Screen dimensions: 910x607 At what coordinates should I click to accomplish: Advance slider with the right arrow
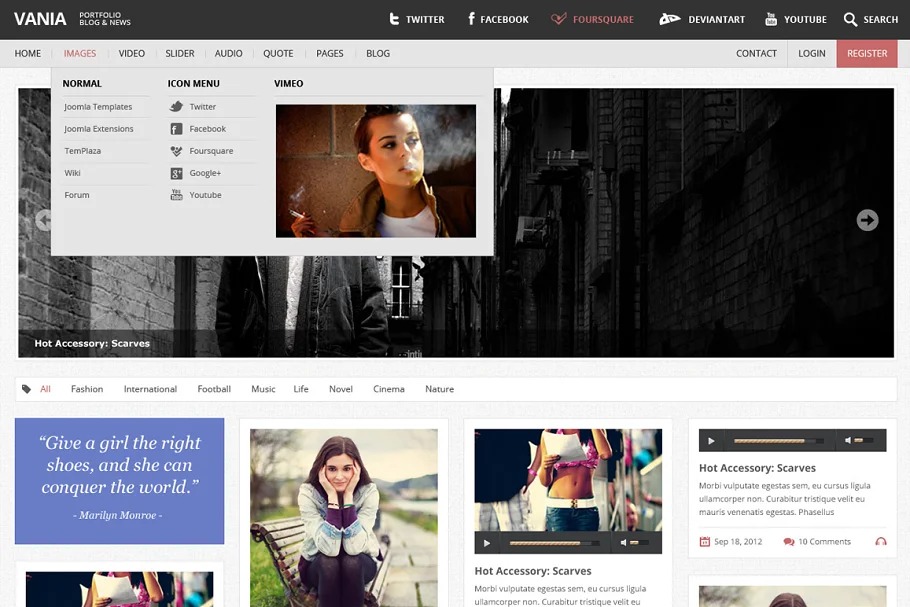(867, 220)
